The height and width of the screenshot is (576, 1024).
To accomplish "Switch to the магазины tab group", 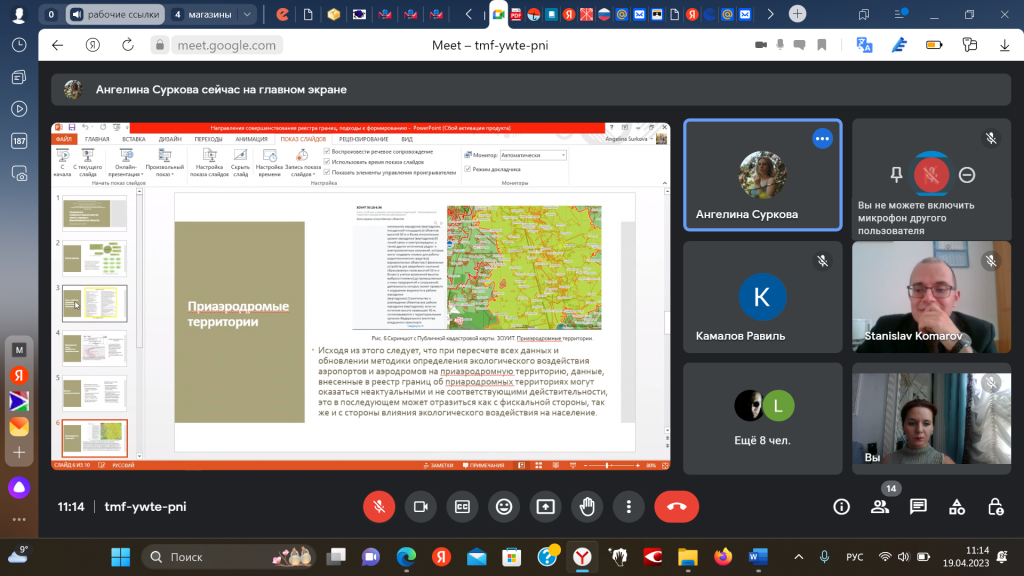I will 203,14.
